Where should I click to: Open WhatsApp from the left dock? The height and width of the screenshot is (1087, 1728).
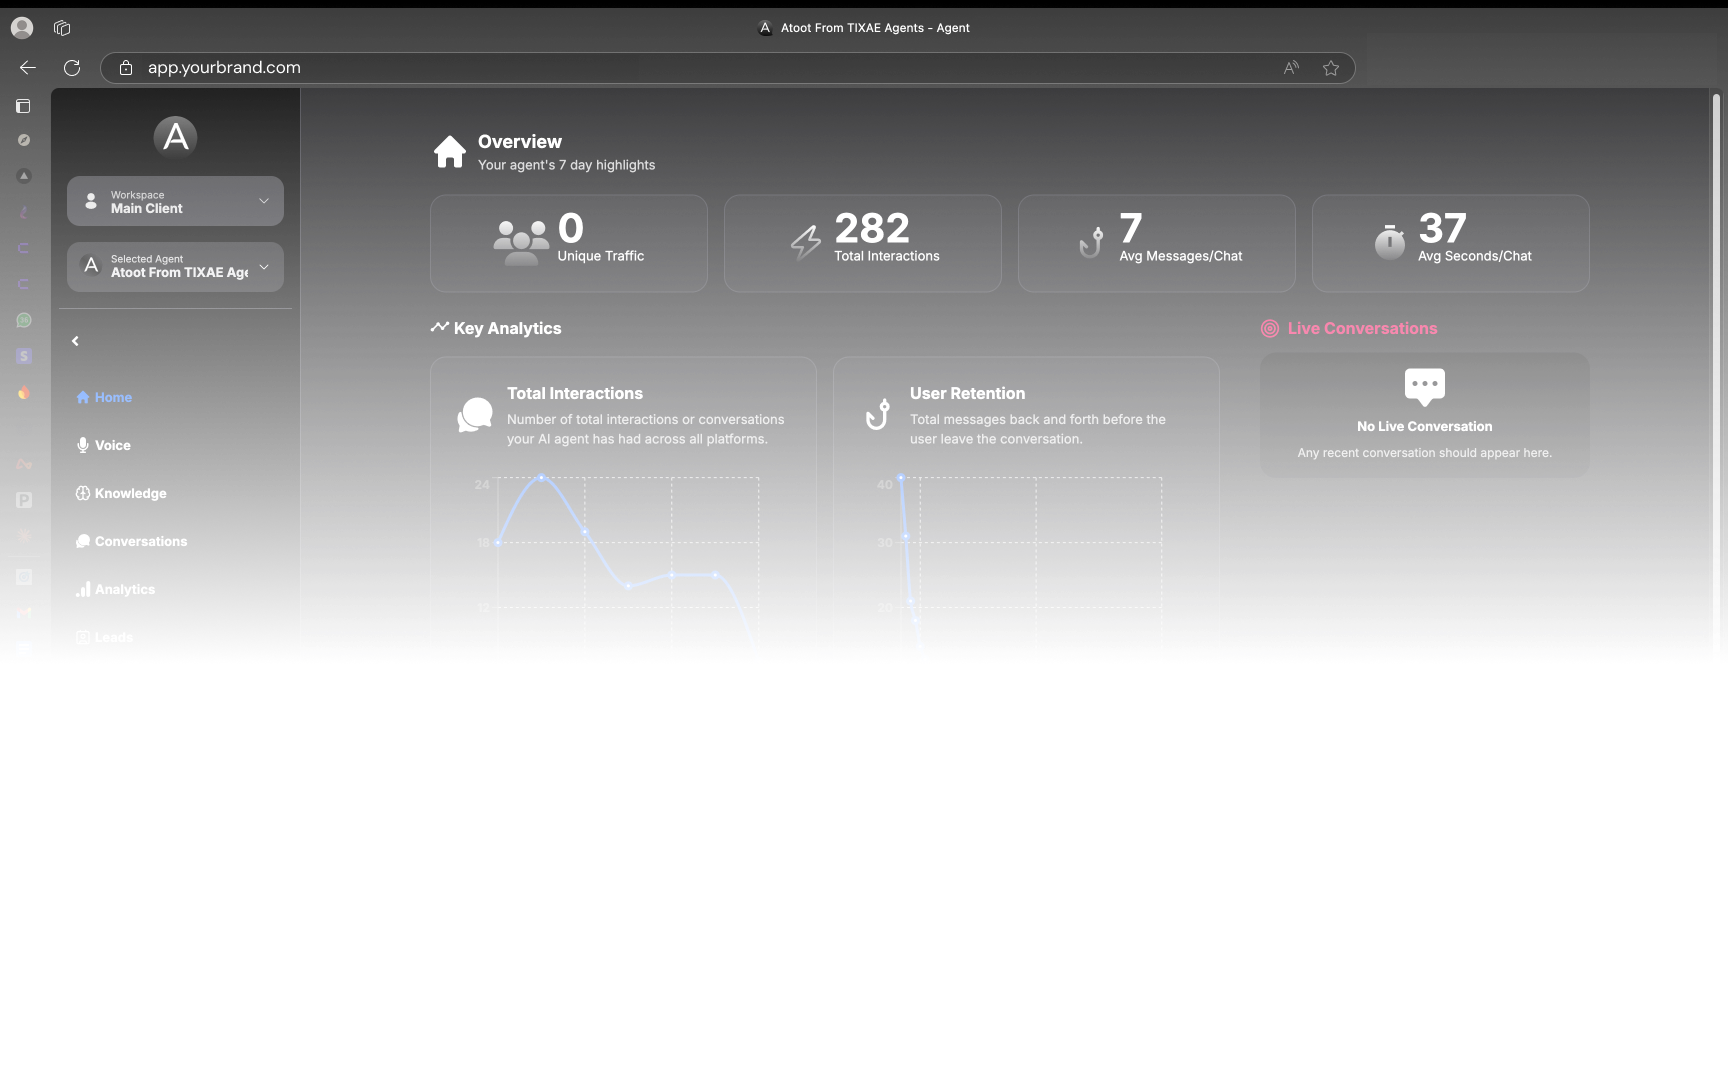(x=23, y=320)
